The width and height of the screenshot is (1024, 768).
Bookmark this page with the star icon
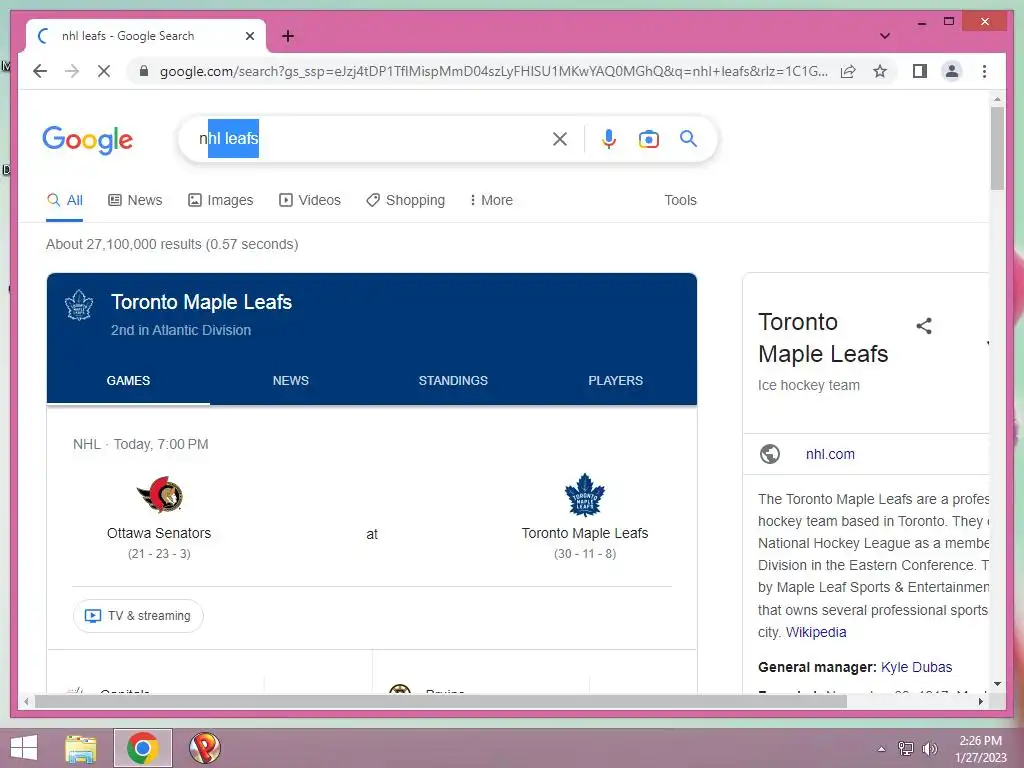tap(880, 71)
